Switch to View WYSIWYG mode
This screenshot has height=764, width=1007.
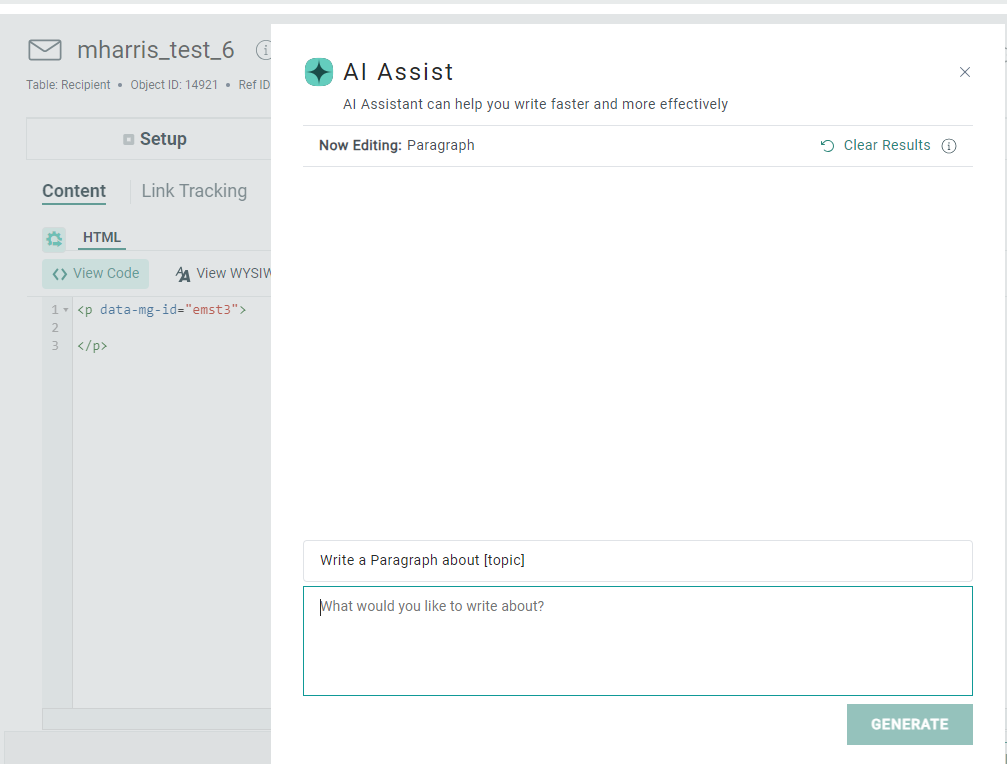(223, 274)
